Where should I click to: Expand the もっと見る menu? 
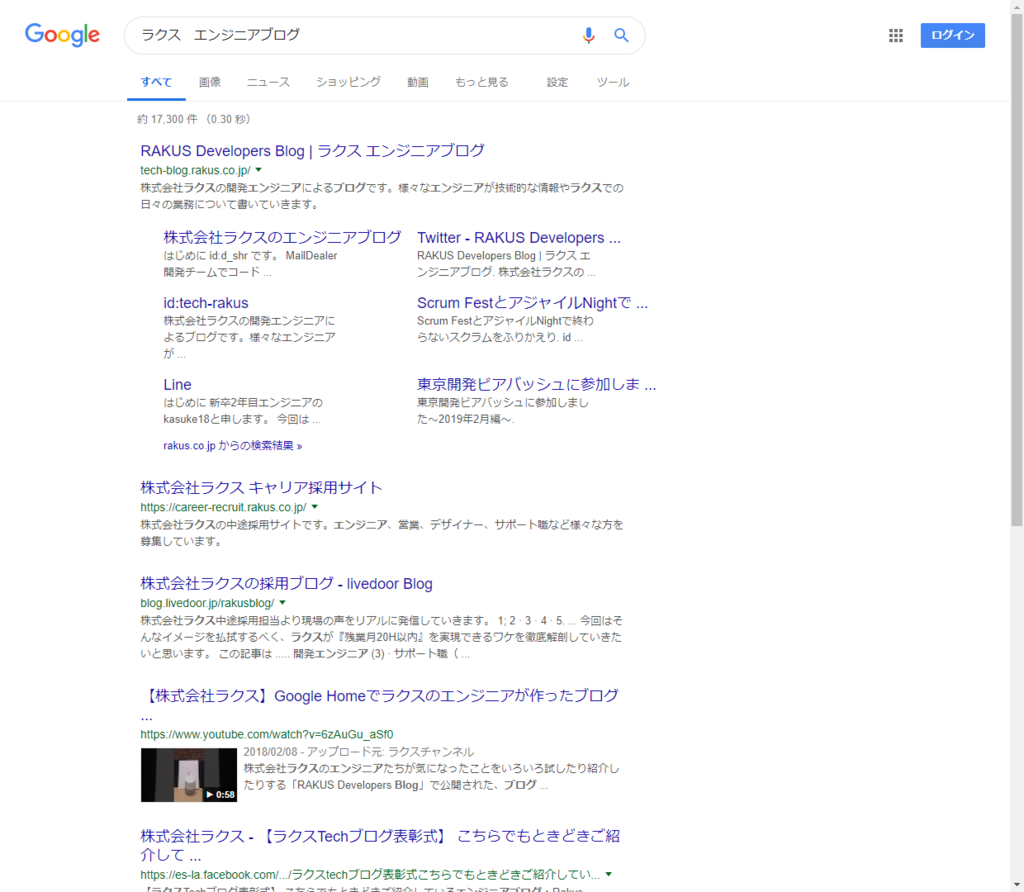point(481,82)
